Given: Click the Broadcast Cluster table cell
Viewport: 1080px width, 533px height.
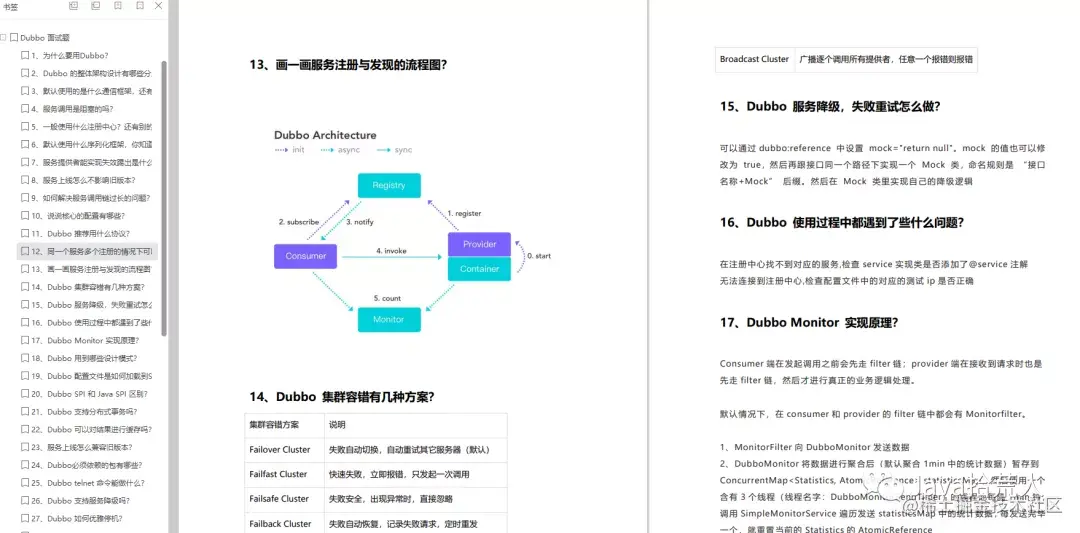Looking at the screenshot, I should (755, 59).
